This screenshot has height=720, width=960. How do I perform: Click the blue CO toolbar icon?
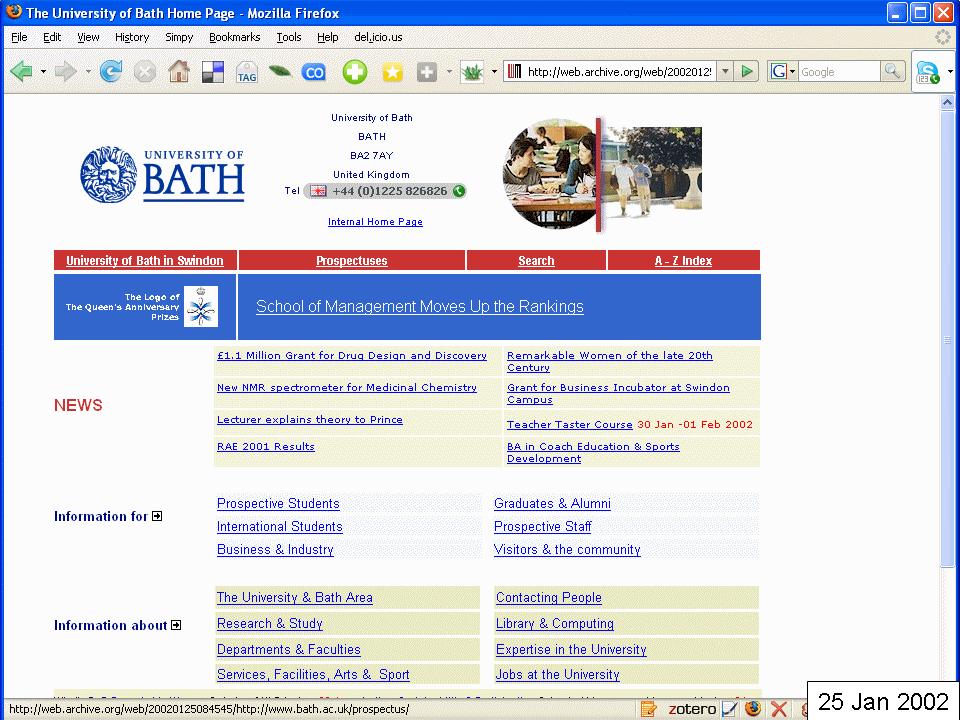pyautogui.click(x=314, y=72)
